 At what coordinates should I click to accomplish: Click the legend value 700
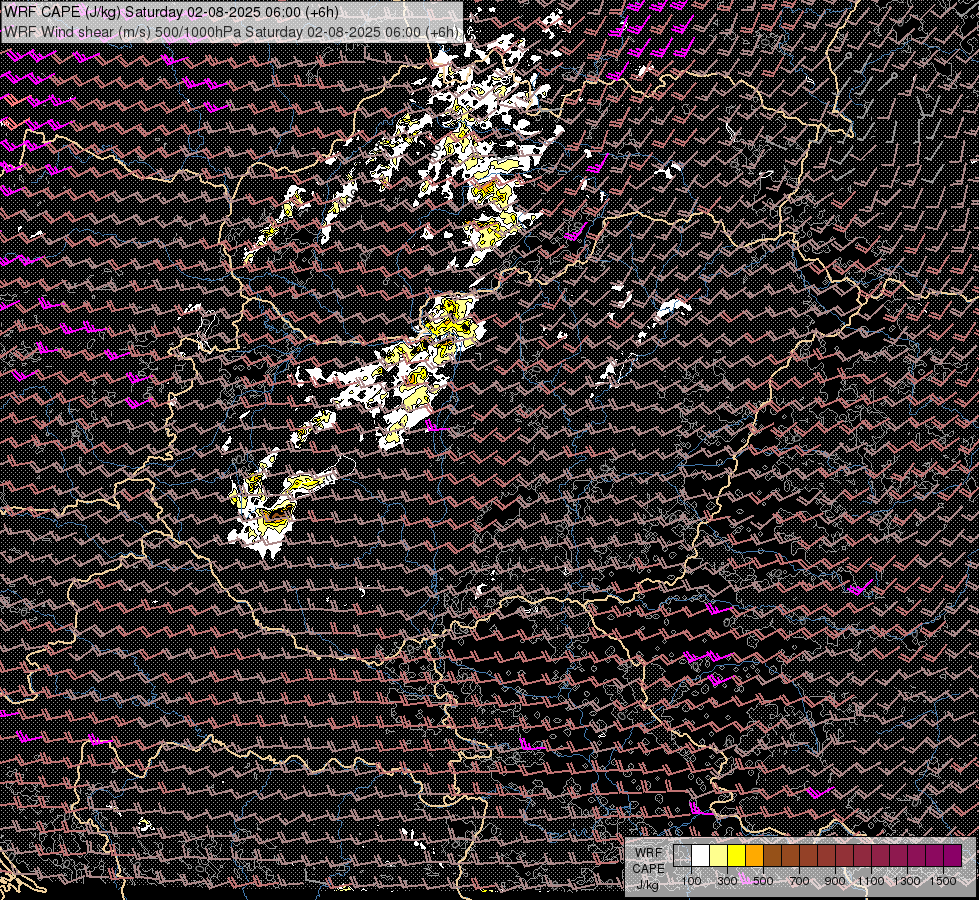coord(800,881)
